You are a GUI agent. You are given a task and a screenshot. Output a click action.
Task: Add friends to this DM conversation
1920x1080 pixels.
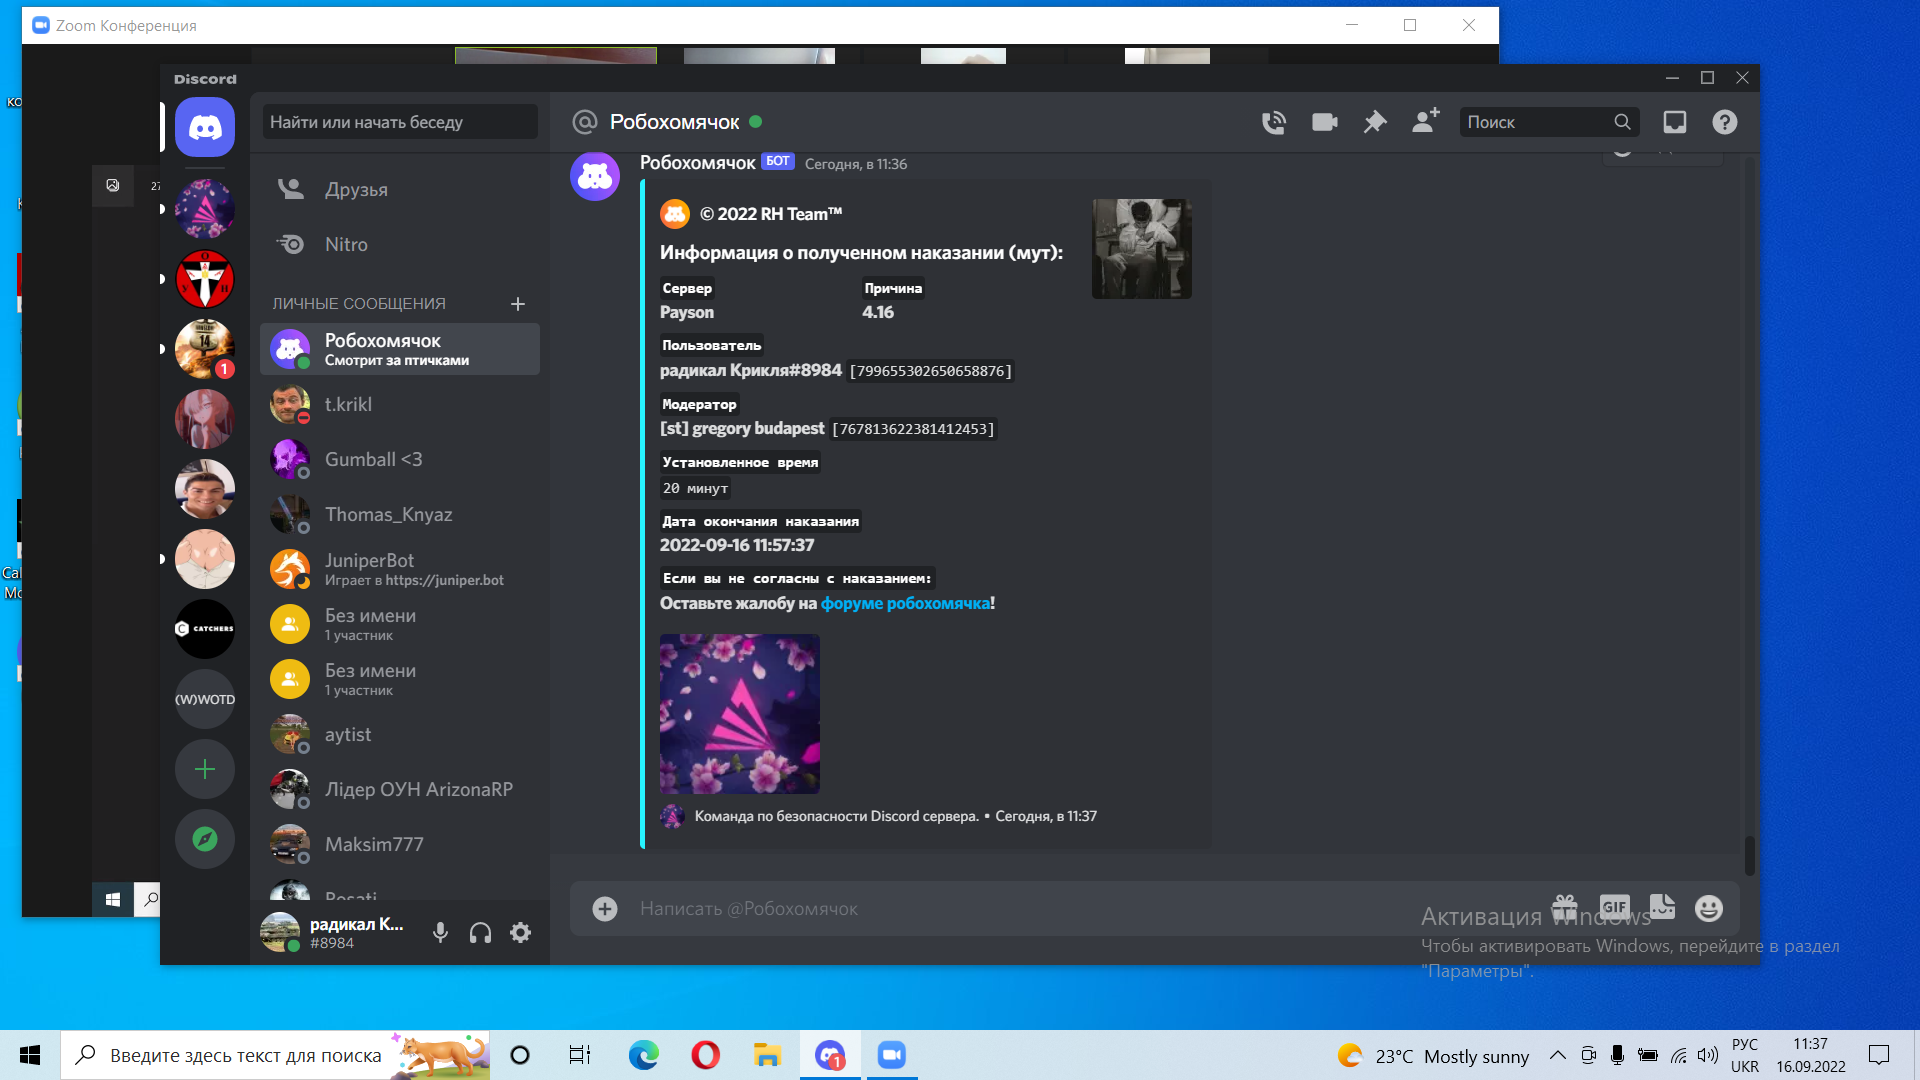(x=1425, y=121)
